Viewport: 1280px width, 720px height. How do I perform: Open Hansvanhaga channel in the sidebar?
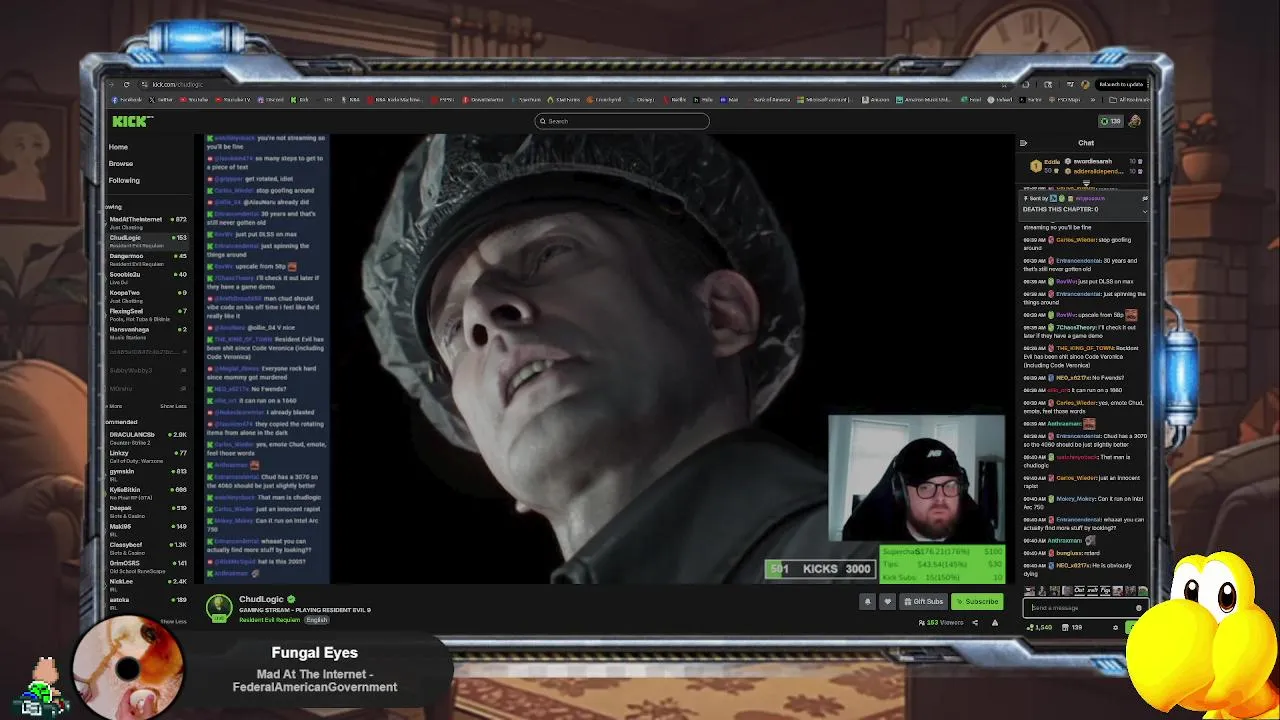(x=148, y=333)
